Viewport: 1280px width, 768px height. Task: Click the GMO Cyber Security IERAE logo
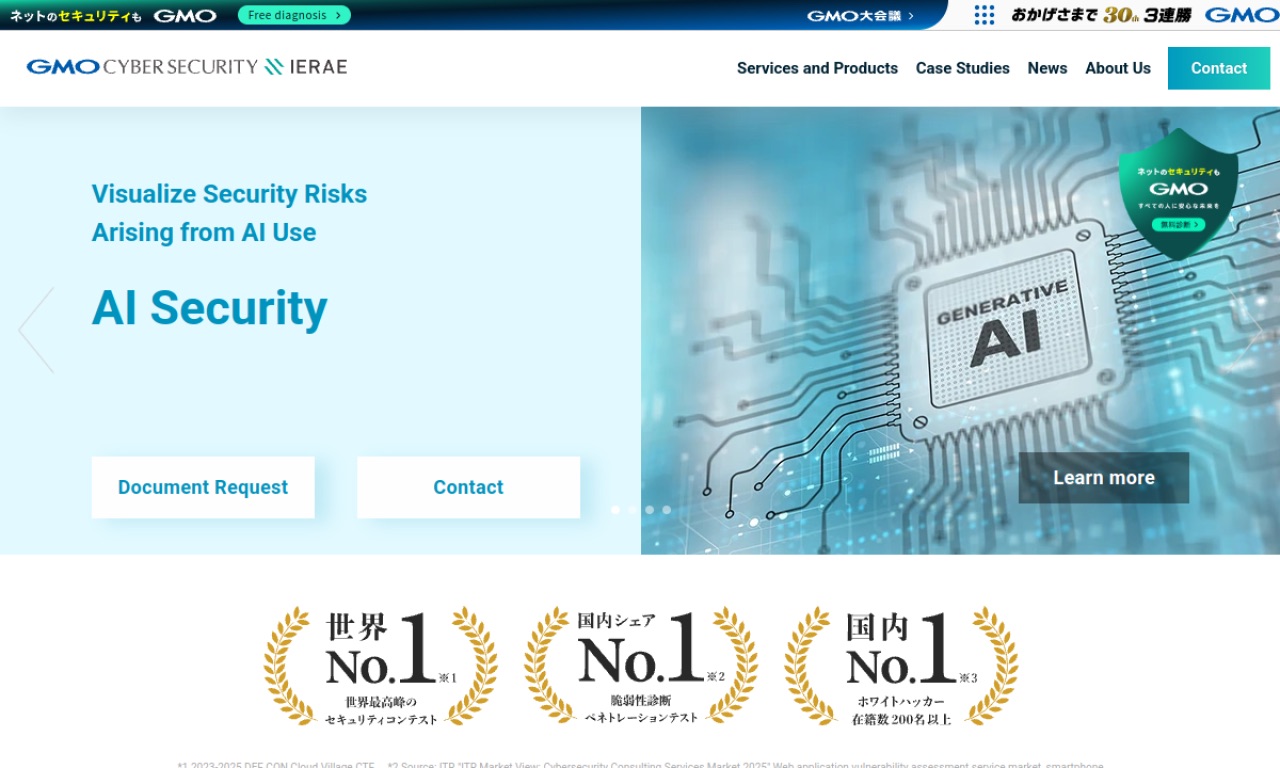click(187, 67)
